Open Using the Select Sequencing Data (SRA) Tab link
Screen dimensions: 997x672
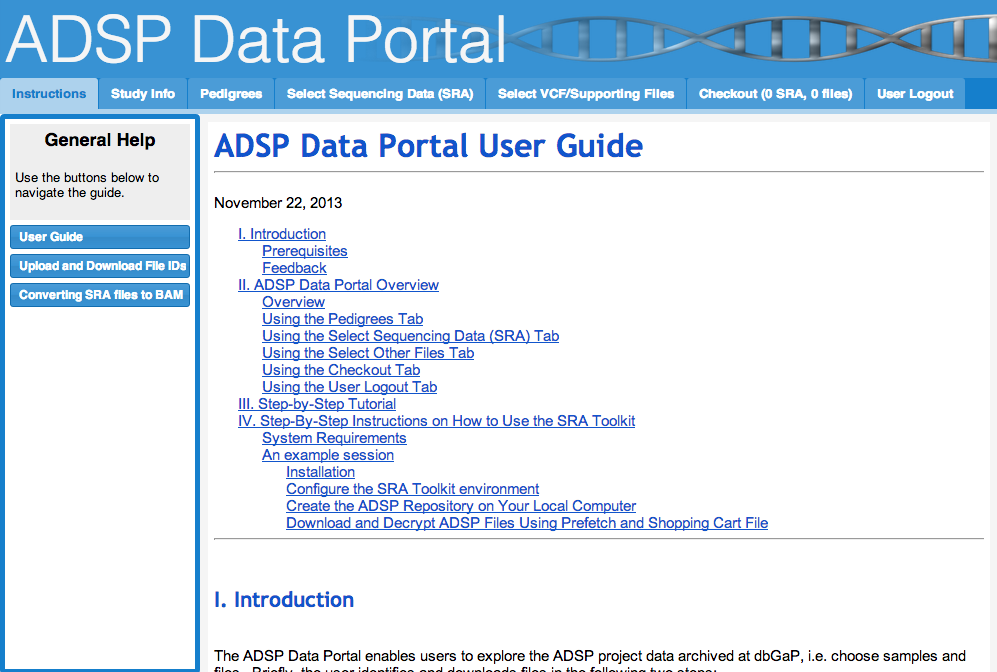pos(411,336)
